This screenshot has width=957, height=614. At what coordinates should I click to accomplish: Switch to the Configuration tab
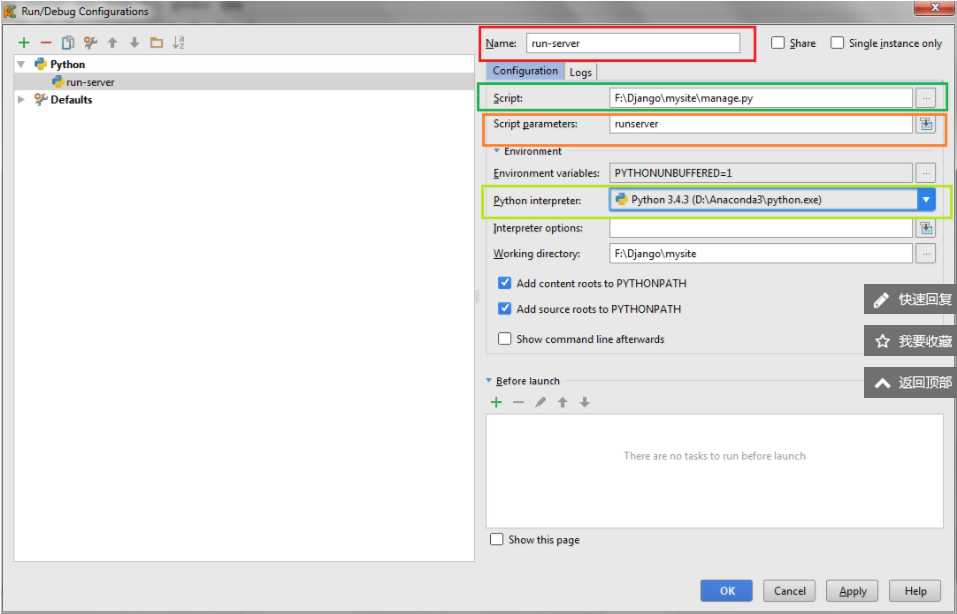tap(525, 71)
